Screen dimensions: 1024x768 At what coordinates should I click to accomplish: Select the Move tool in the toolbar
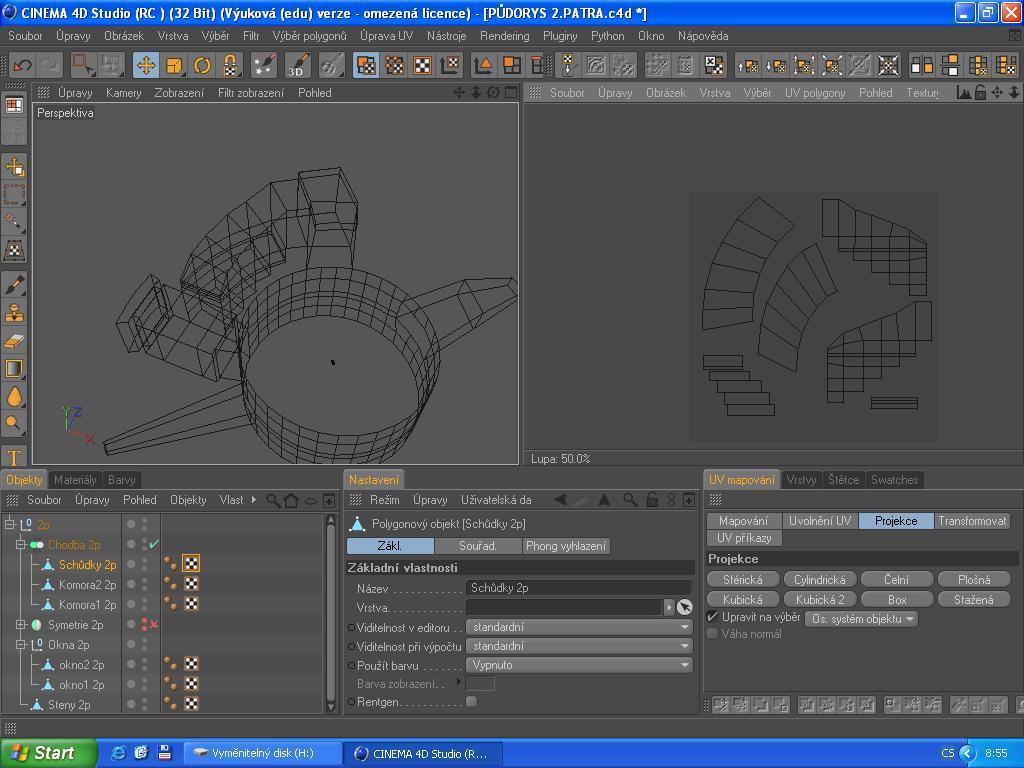click(x=146, y=65)
